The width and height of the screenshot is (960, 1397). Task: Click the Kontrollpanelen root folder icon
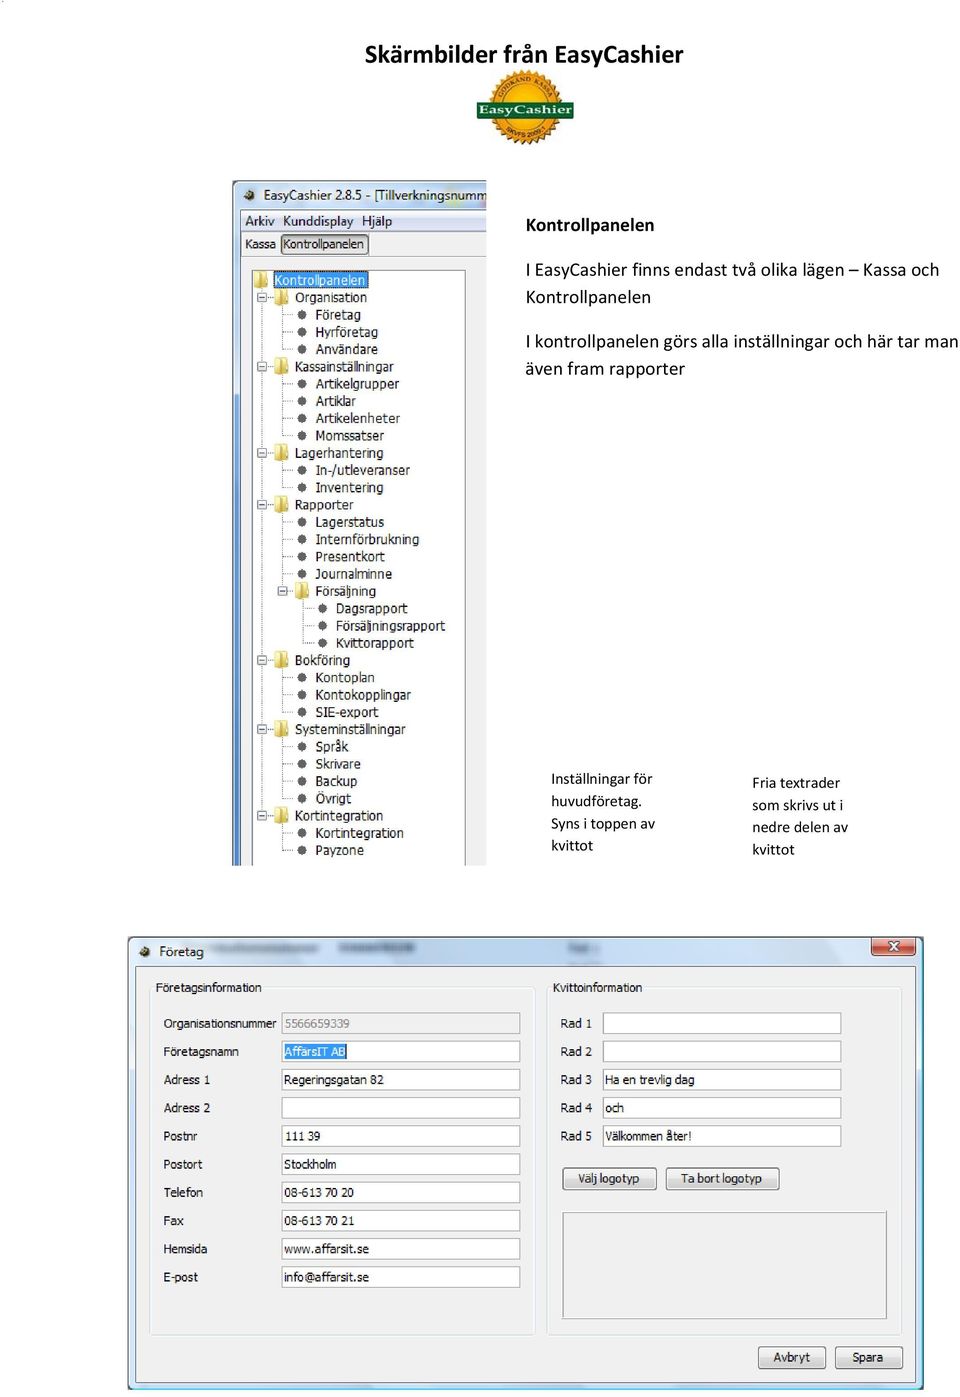coord(262,280)
